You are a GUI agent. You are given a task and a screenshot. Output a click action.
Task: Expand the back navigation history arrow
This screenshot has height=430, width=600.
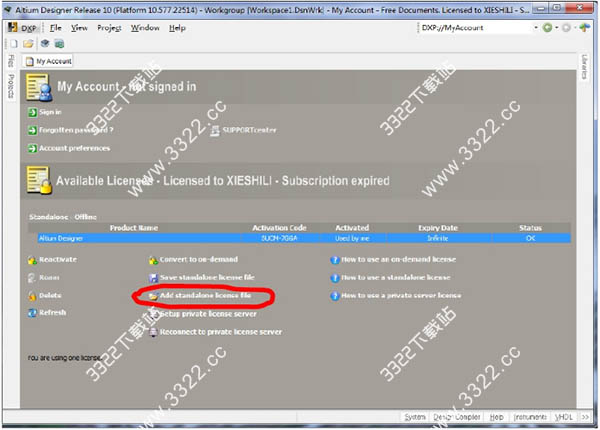point(557,28)
